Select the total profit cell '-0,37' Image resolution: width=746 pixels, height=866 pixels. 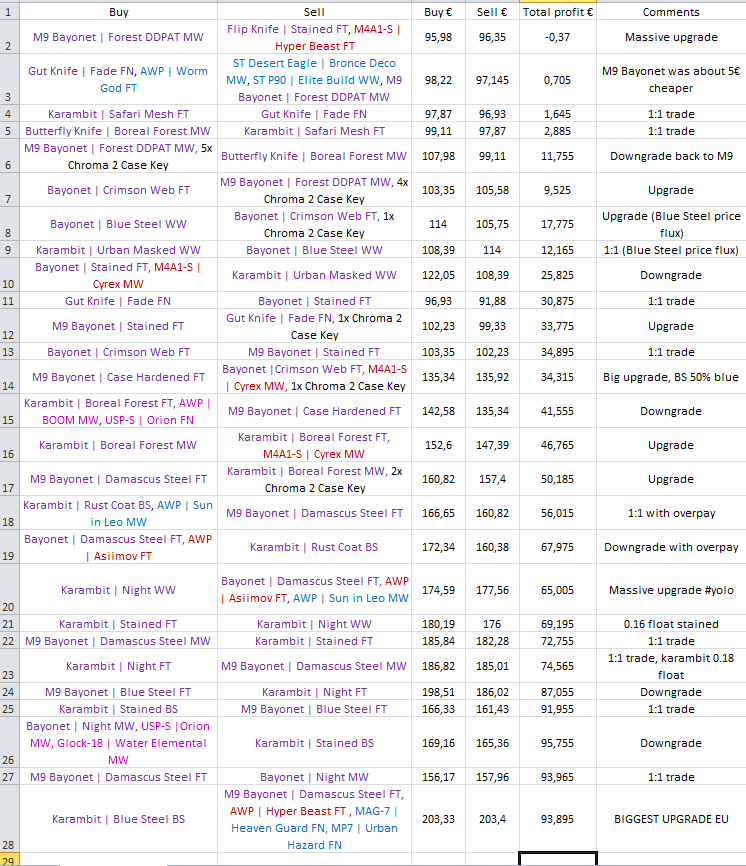pos(558,37)
